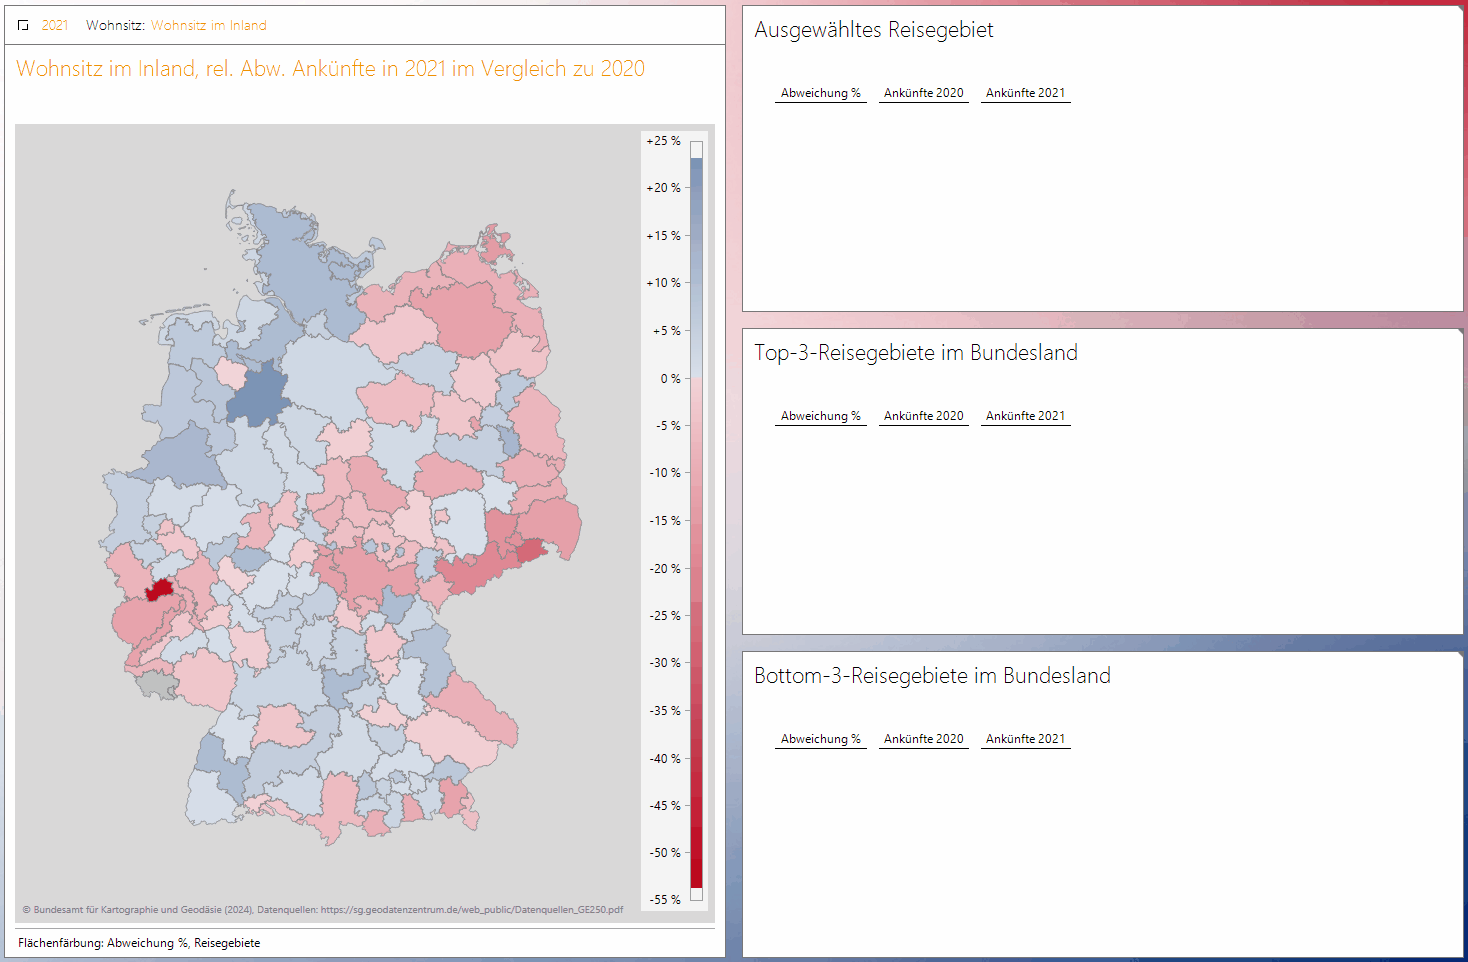This screenshot has width=1468, height=962.
Task: Select Ankünfte 2021 column in Top-3-Reisegebiete
Action: tap(1025, 416)
